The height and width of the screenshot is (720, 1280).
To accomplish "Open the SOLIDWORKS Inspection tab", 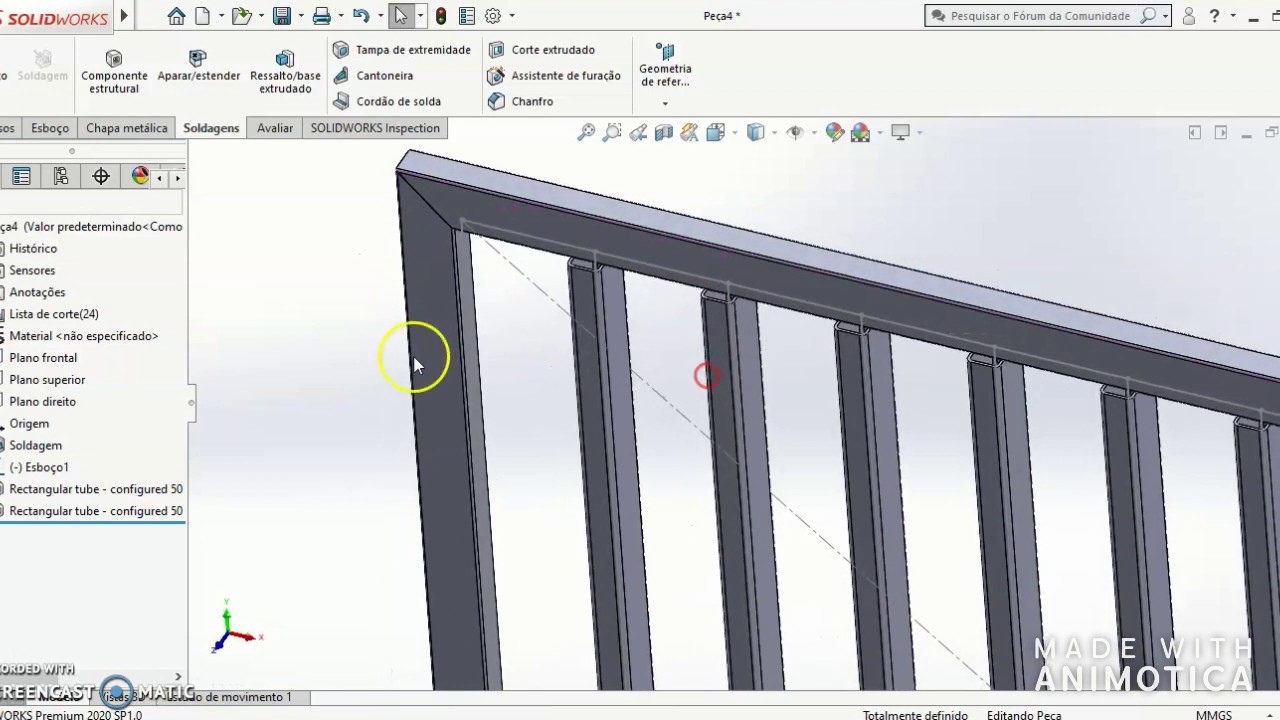I will 375,128.
